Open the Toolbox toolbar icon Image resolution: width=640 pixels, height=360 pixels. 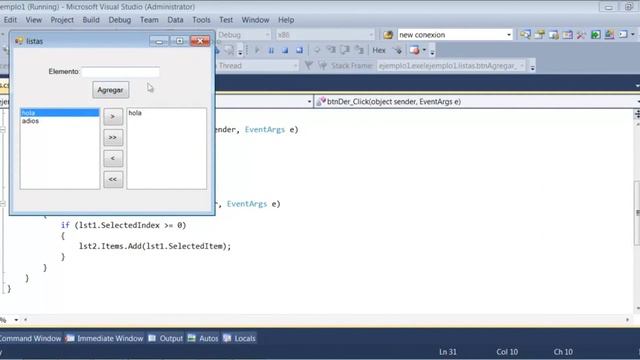[x=568, y=35]
